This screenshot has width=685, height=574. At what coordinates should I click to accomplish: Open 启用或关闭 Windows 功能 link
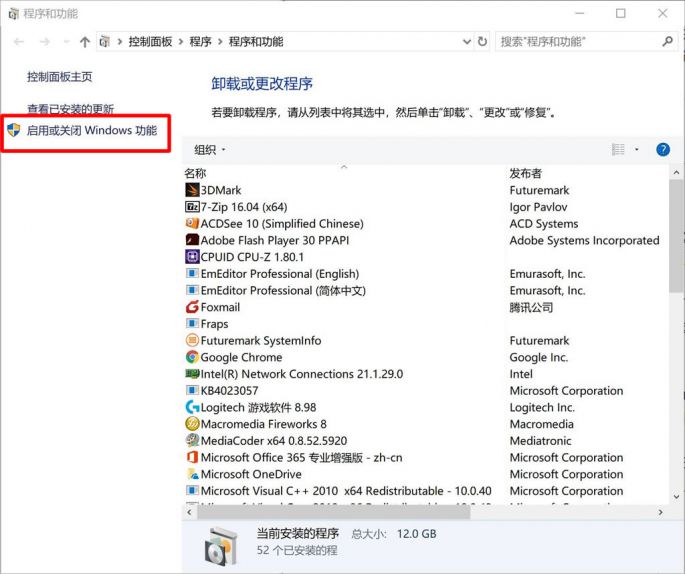(92, 130)
